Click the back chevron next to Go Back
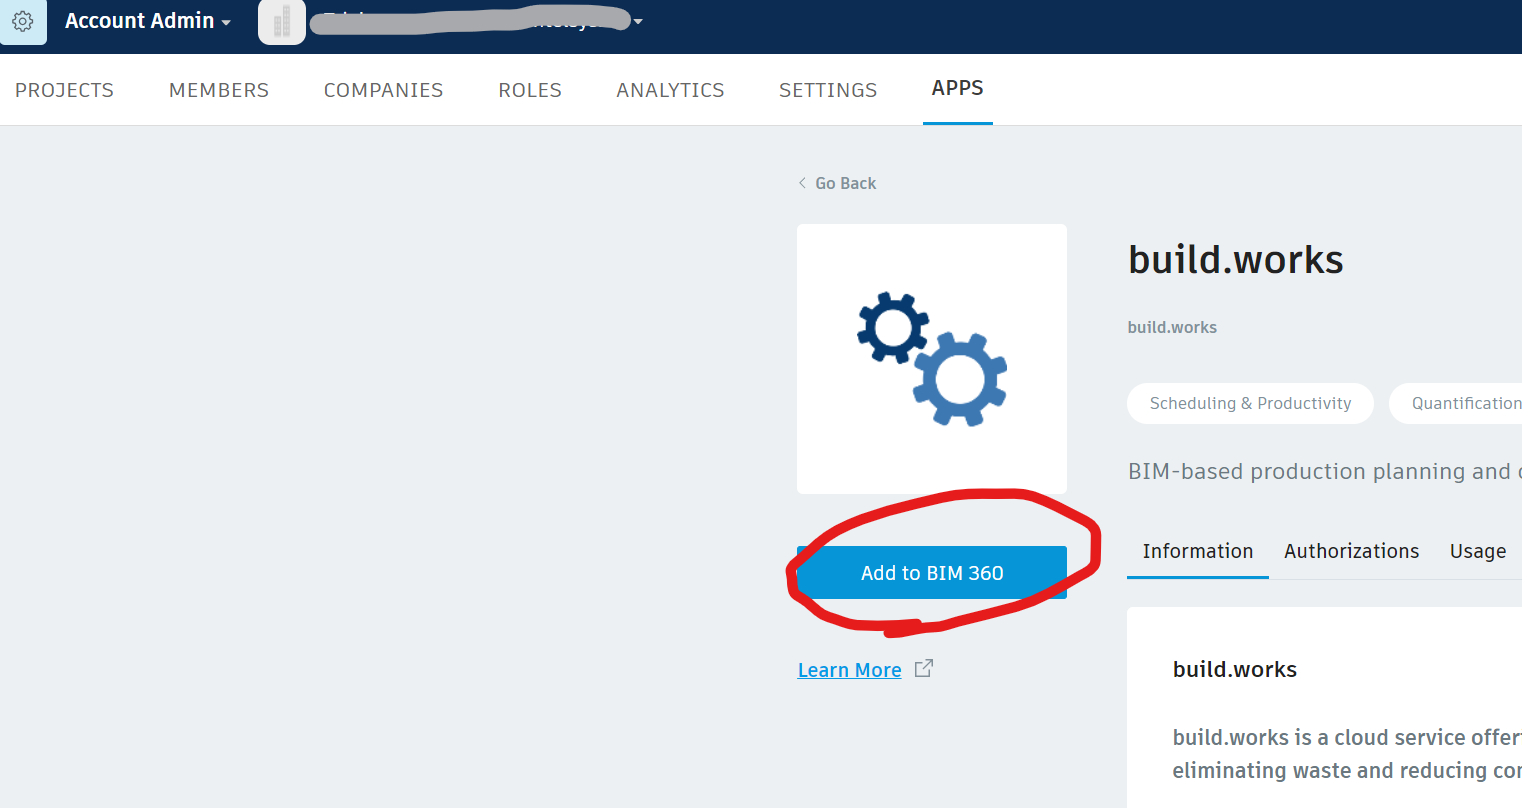This screenshot has height=808, width=1522. (x=801, y=183)
